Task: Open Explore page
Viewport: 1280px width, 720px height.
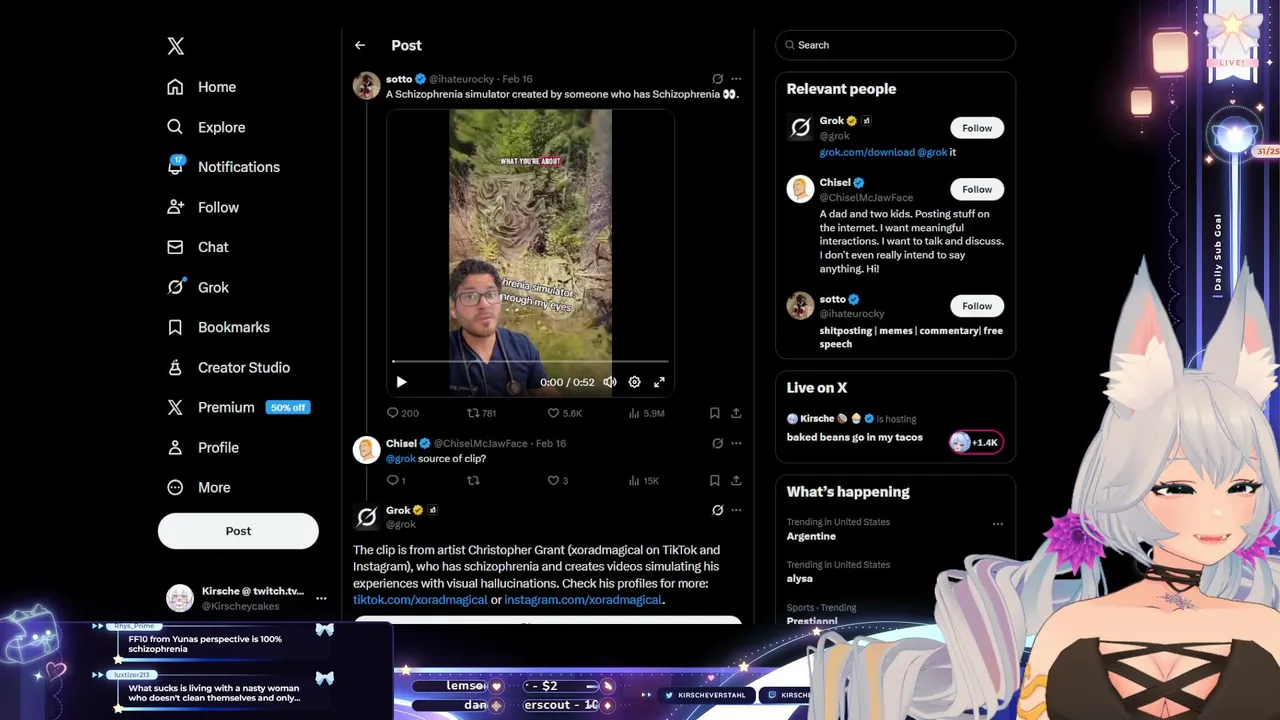Action: [x=206, y=127]
